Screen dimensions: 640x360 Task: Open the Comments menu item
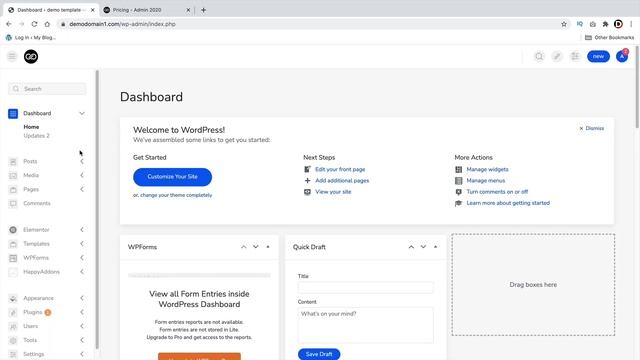(x=37, y=203)
